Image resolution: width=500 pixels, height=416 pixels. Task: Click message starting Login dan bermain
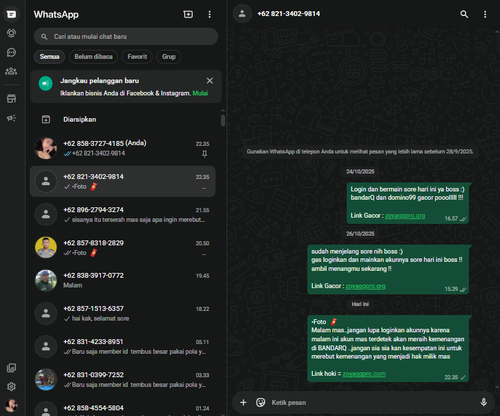click(x=408, y=203)
